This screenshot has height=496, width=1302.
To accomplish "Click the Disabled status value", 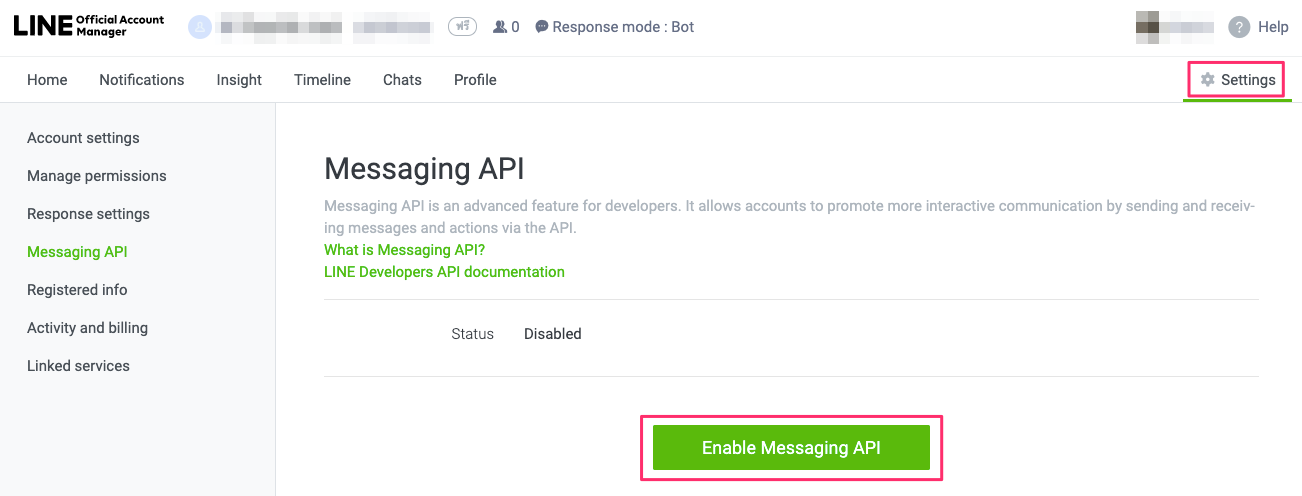I will pyautogui.click(x=552, y=334).
